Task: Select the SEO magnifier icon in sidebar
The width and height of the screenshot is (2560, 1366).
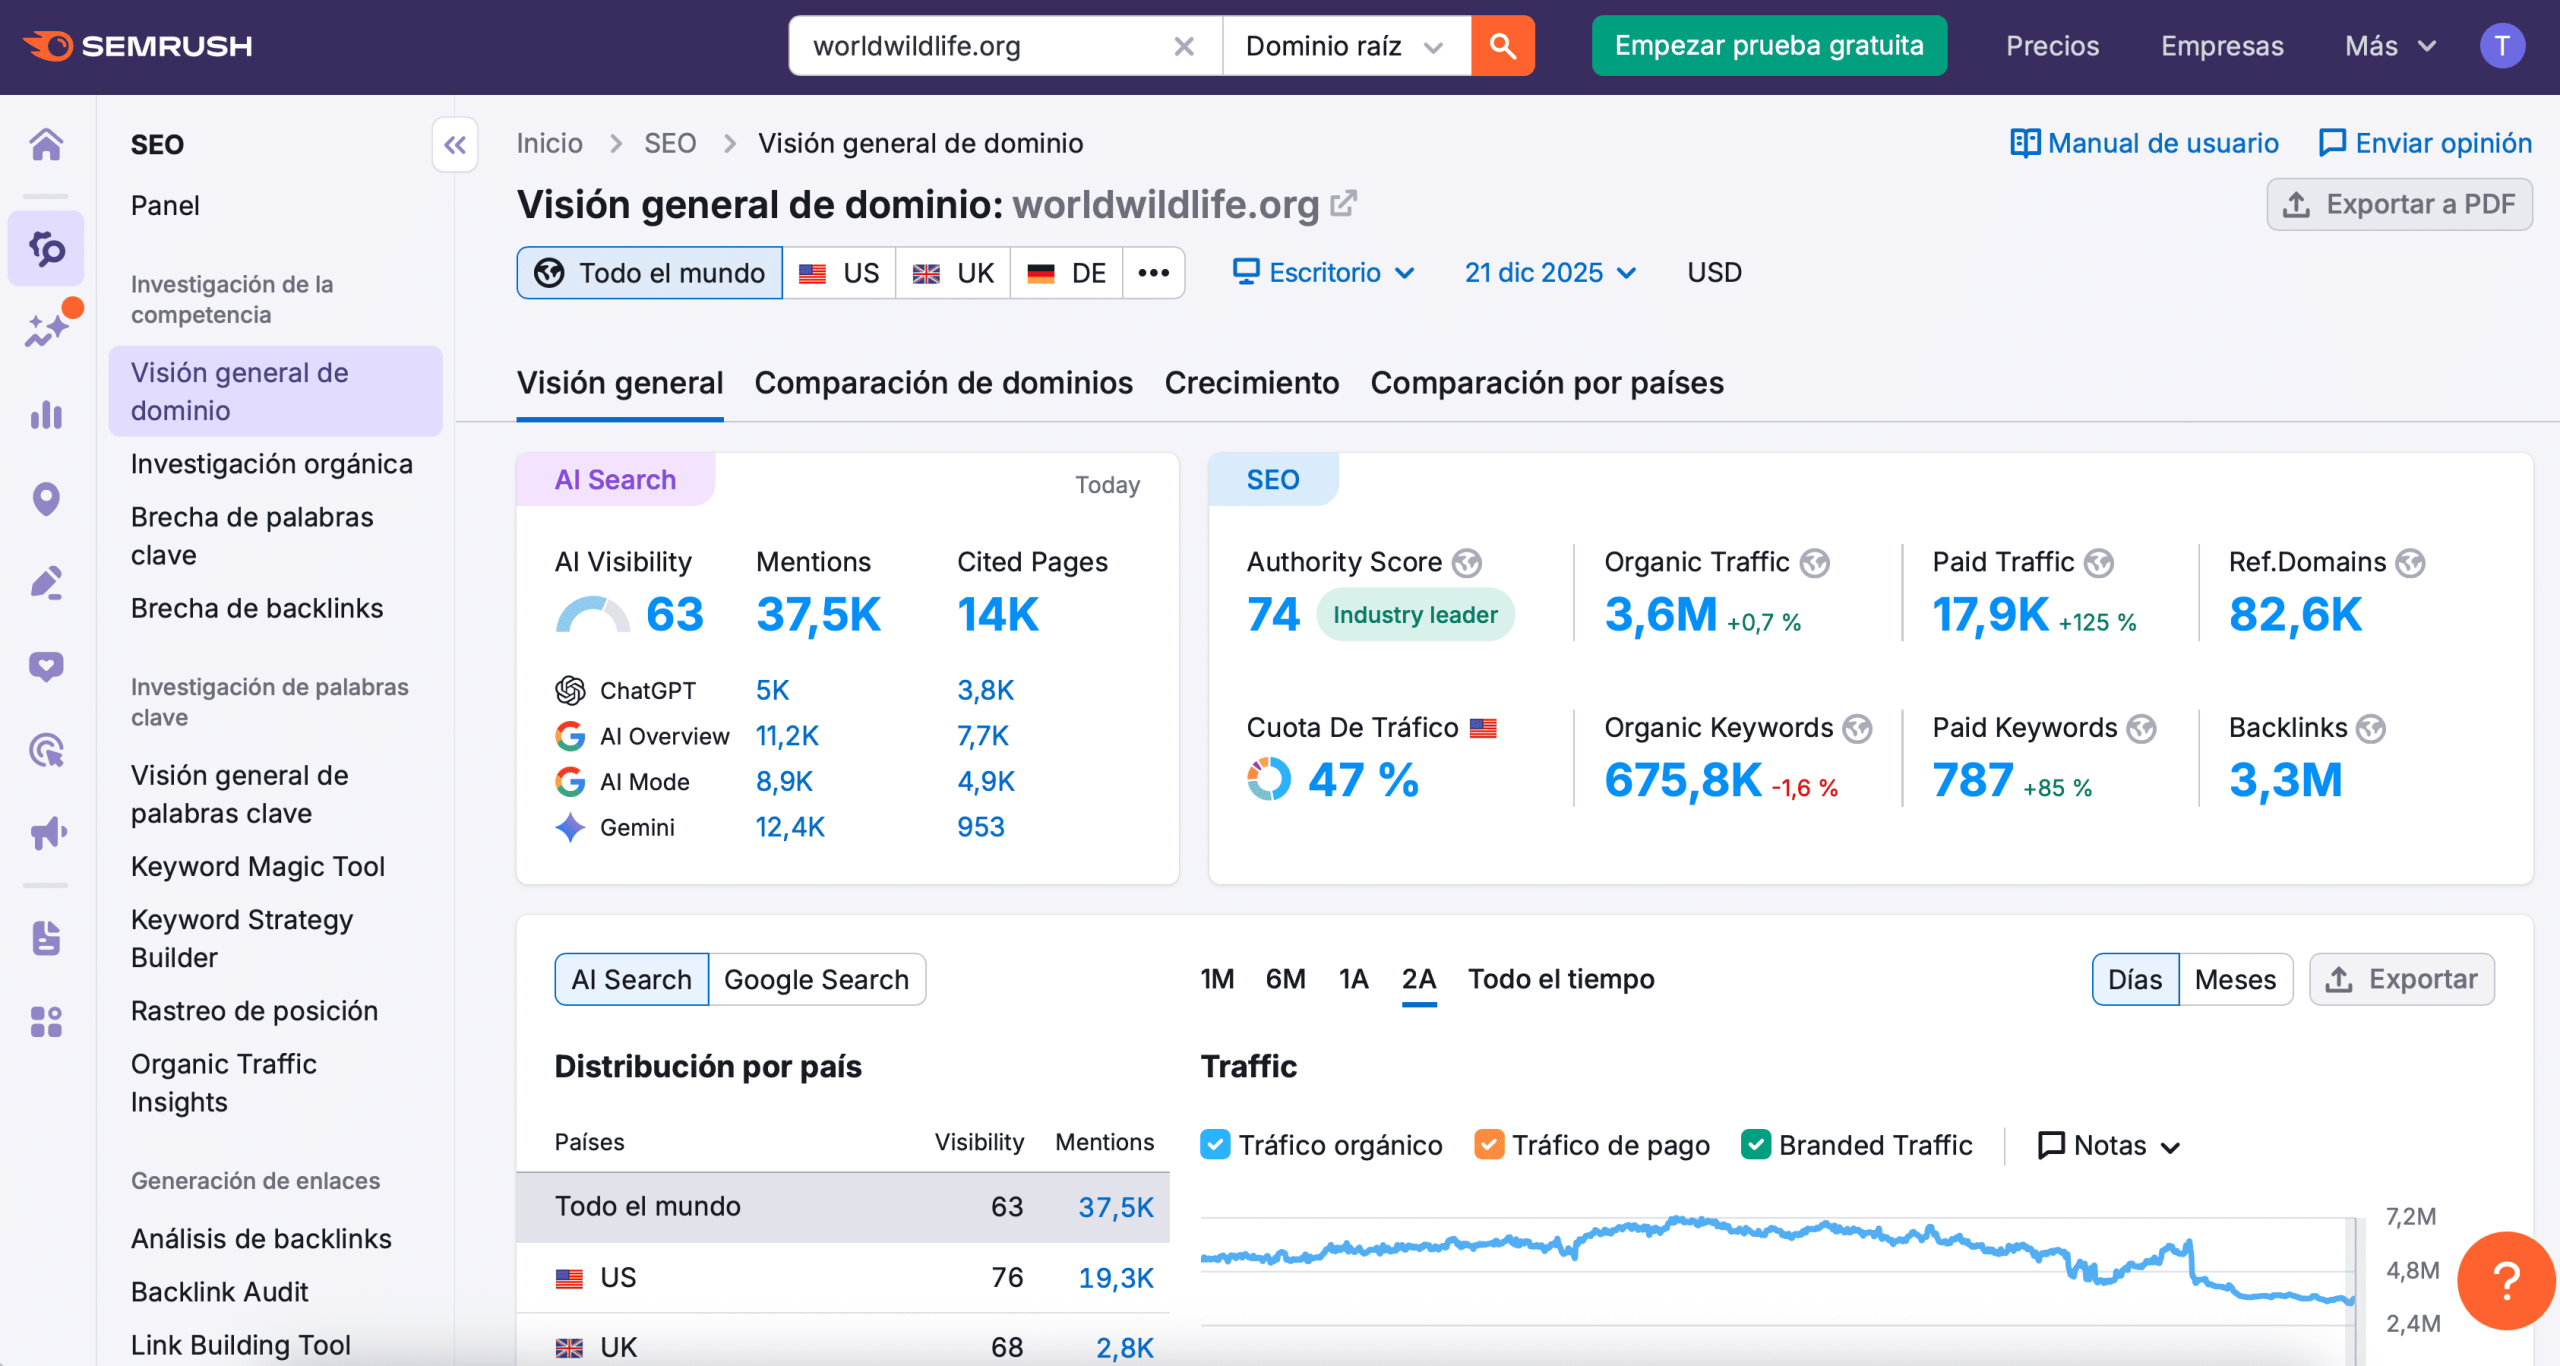Action: coord(46,250)
